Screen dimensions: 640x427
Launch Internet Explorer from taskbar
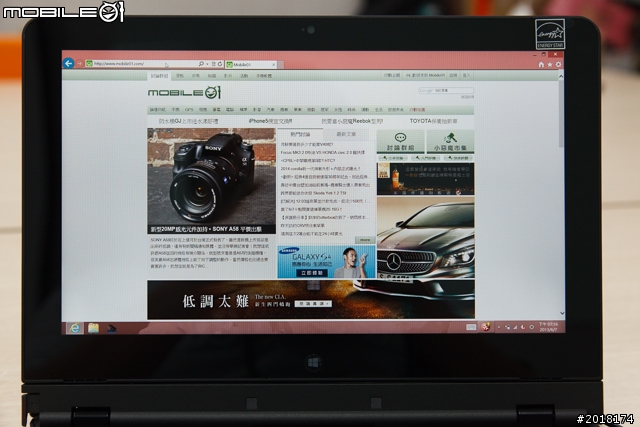(x=75, y=328)
